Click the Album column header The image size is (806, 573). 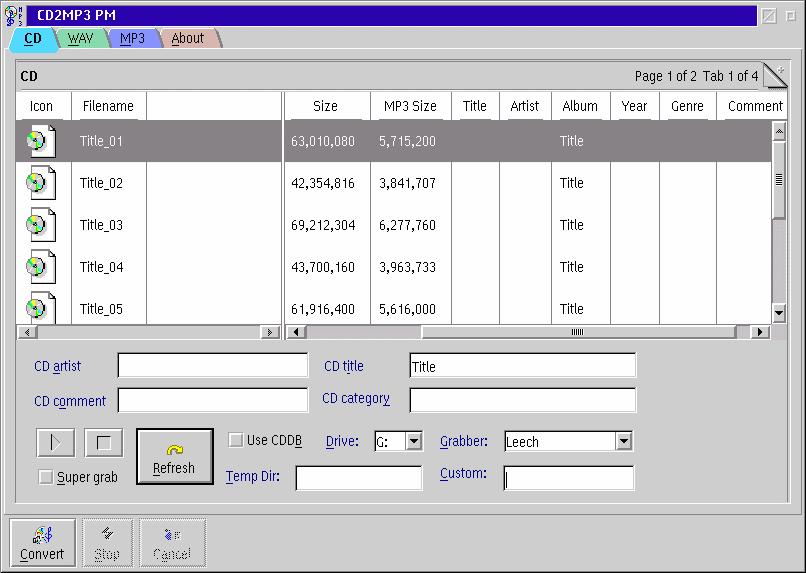(580, 106)
